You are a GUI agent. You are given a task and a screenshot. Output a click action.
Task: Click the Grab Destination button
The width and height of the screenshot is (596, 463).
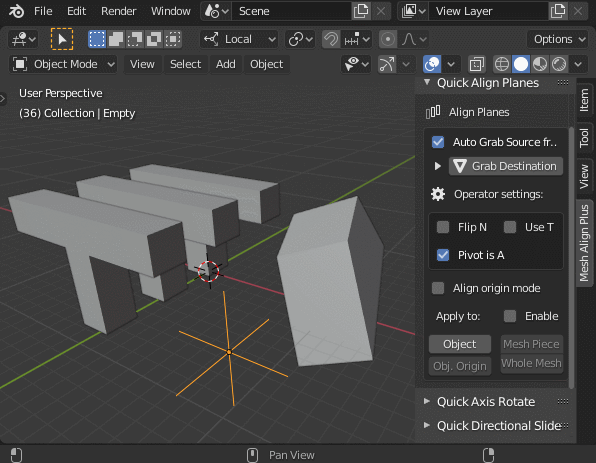pos(506,166)
